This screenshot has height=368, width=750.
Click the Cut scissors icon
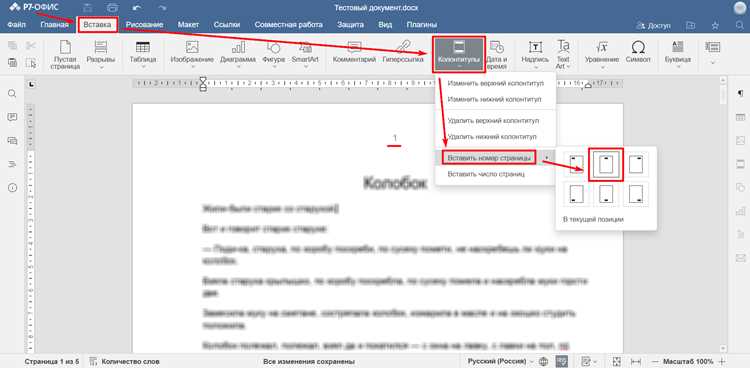(31, 46)
